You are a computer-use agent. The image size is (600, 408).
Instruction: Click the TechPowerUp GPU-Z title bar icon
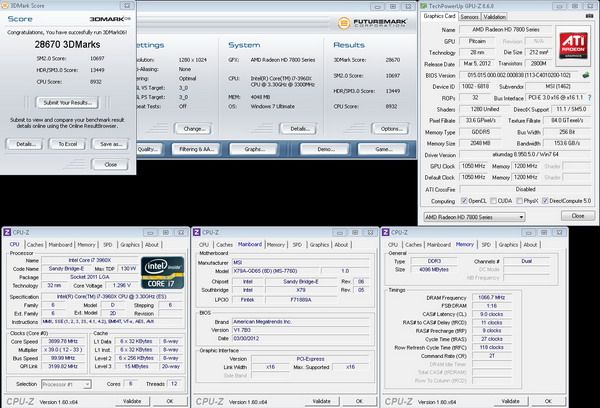point(424,6)
